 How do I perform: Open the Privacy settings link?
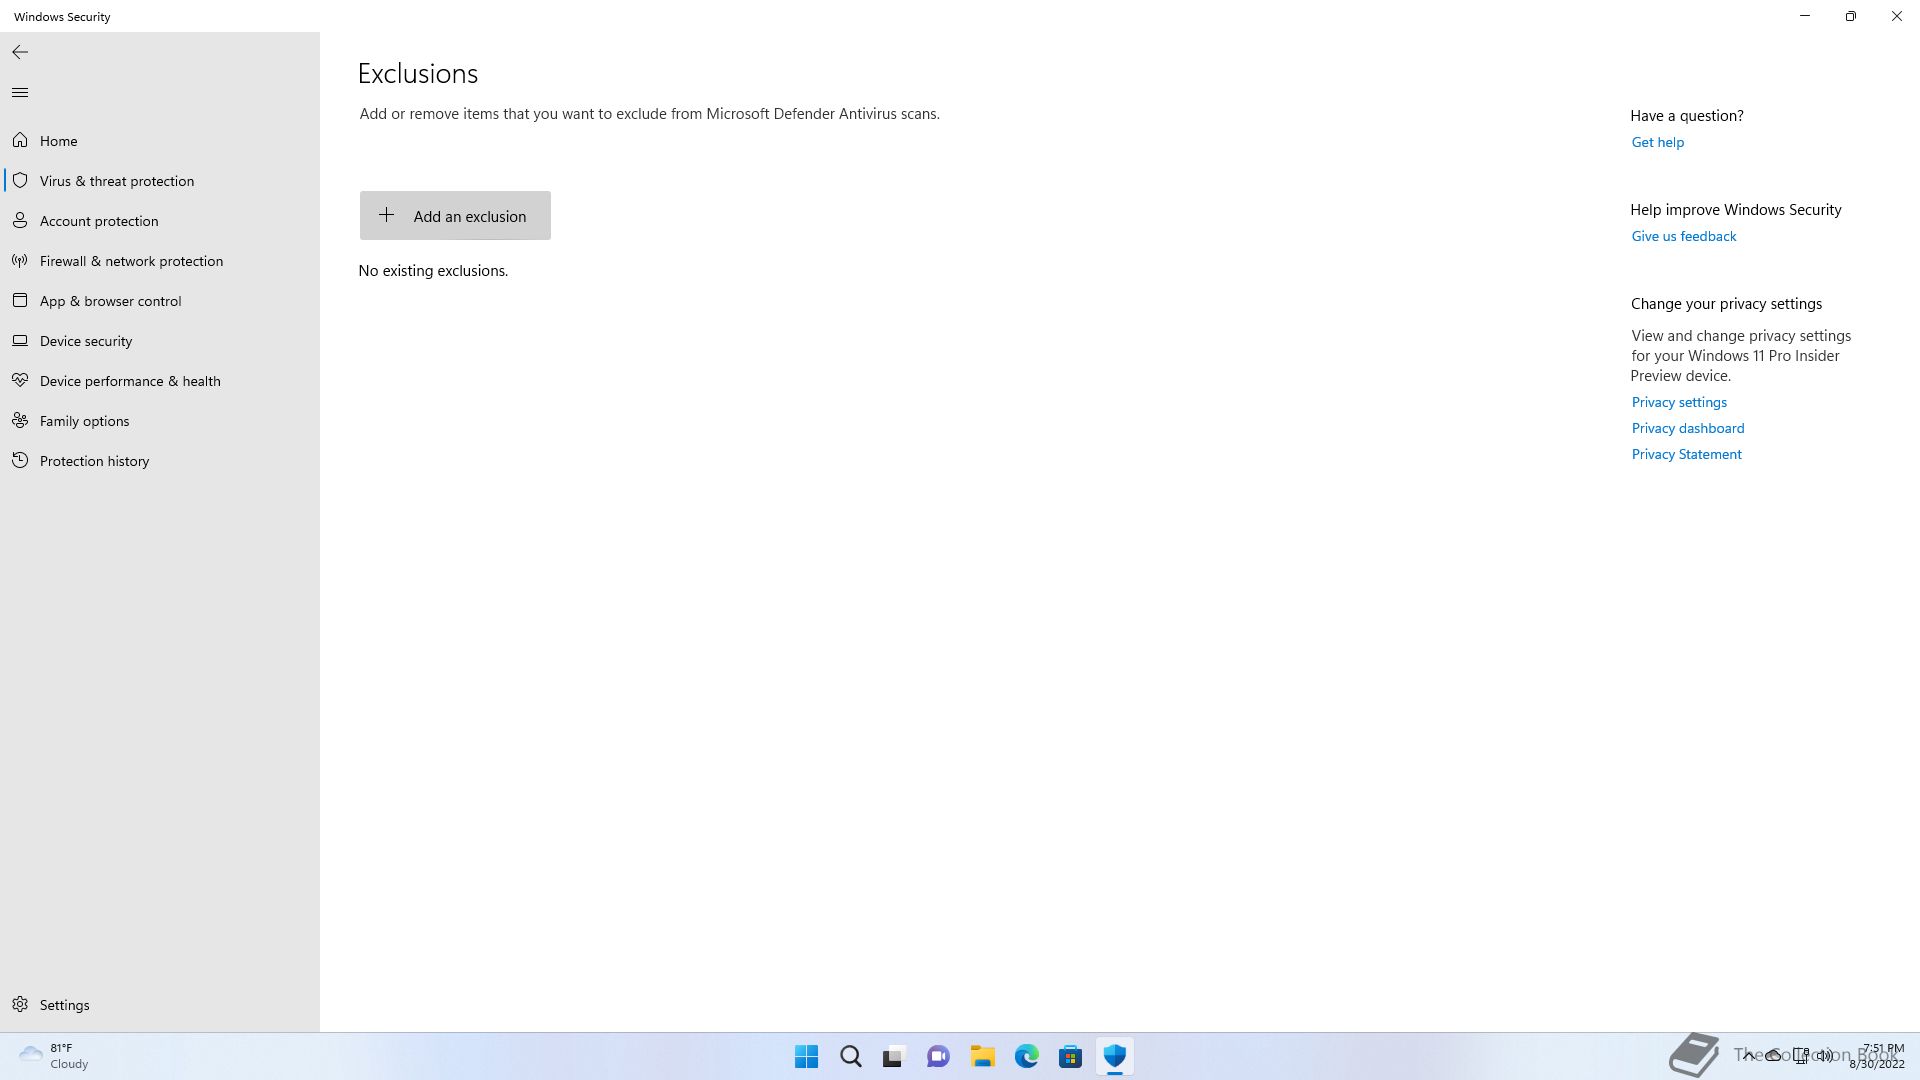(1678, 402)
